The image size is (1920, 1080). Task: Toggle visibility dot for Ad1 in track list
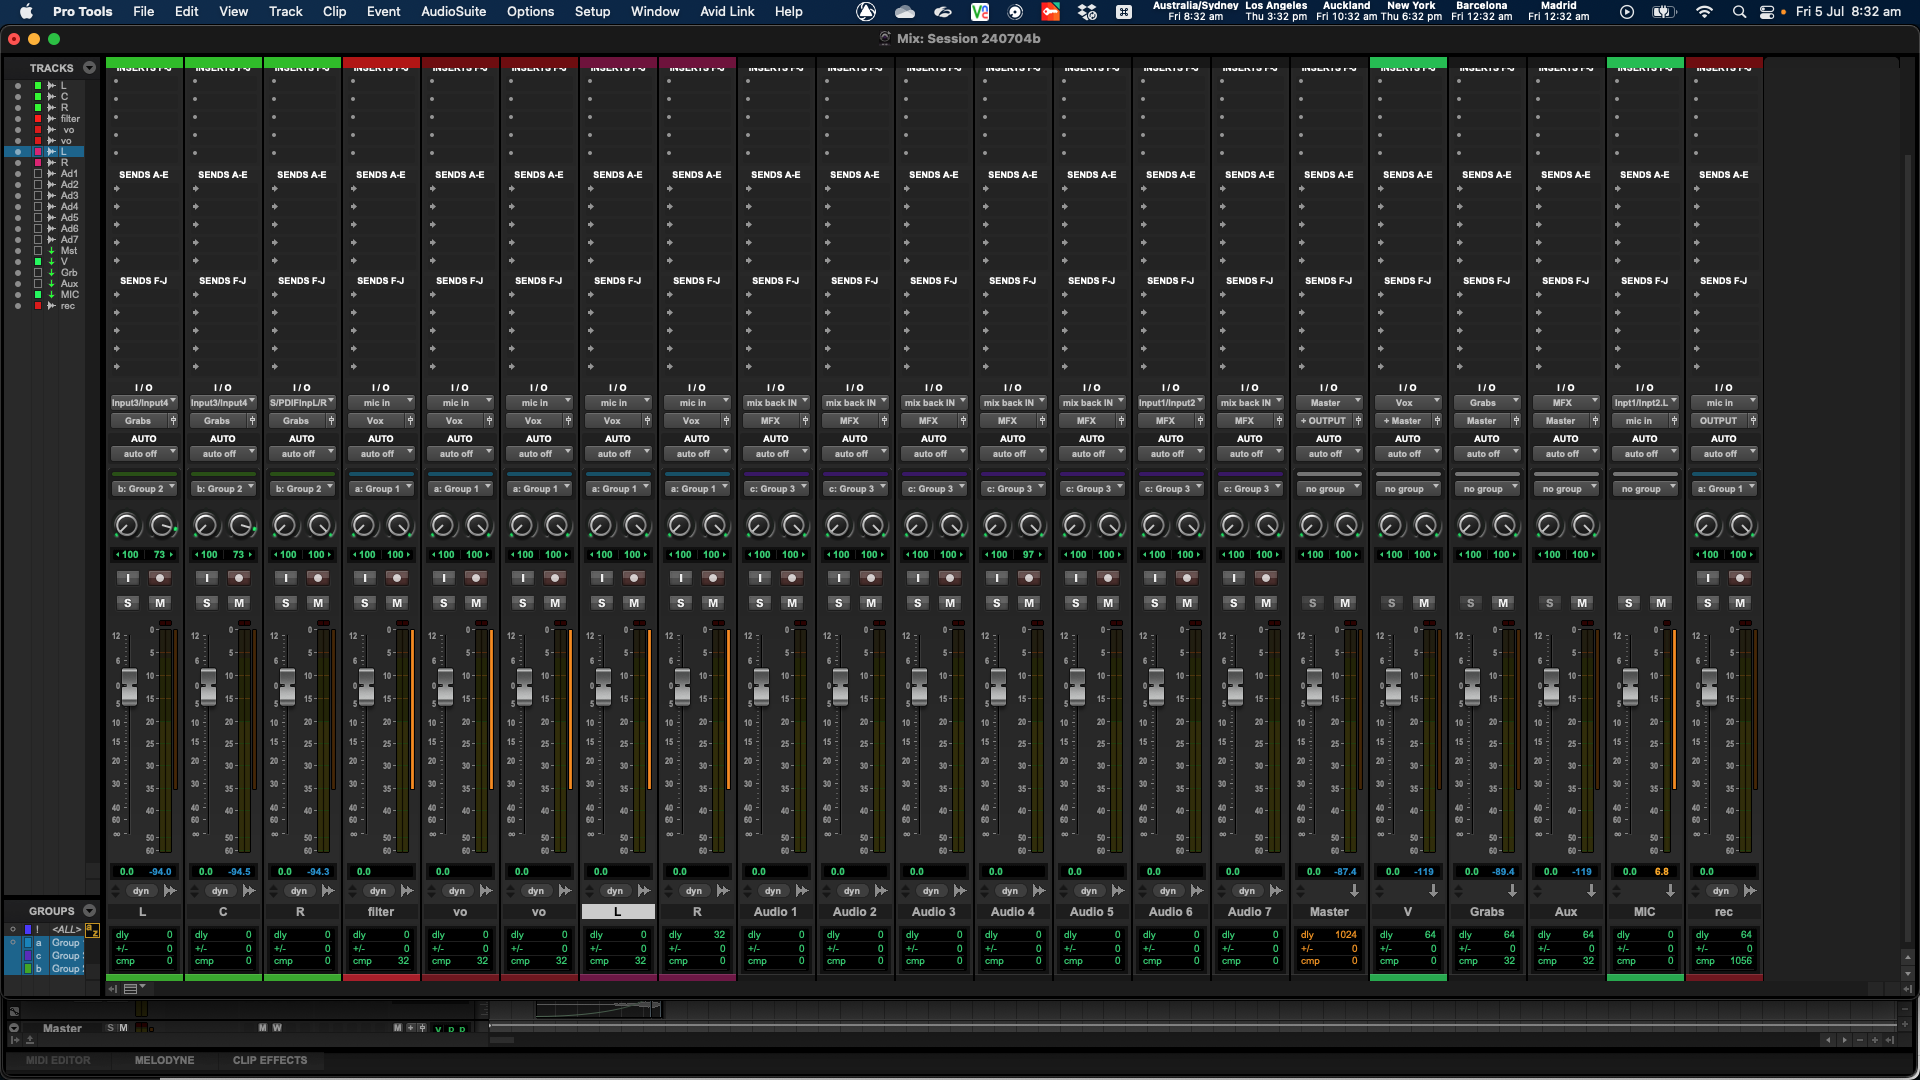(17, 174)
